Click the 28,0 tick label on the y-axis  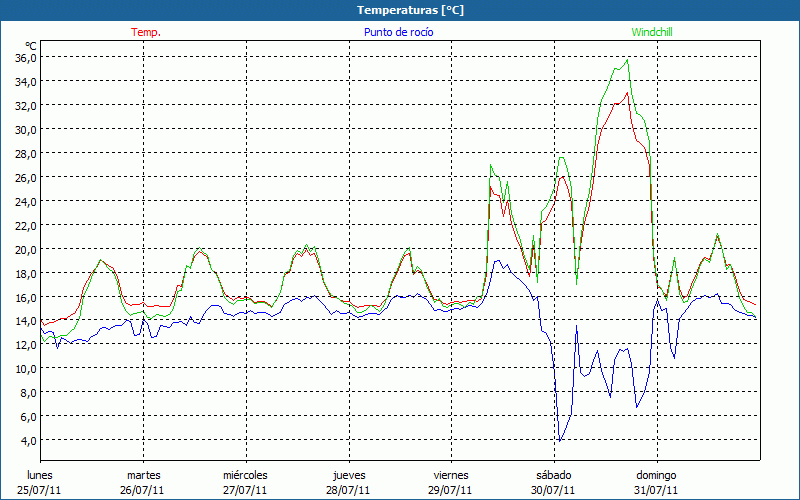coord(25,153)
